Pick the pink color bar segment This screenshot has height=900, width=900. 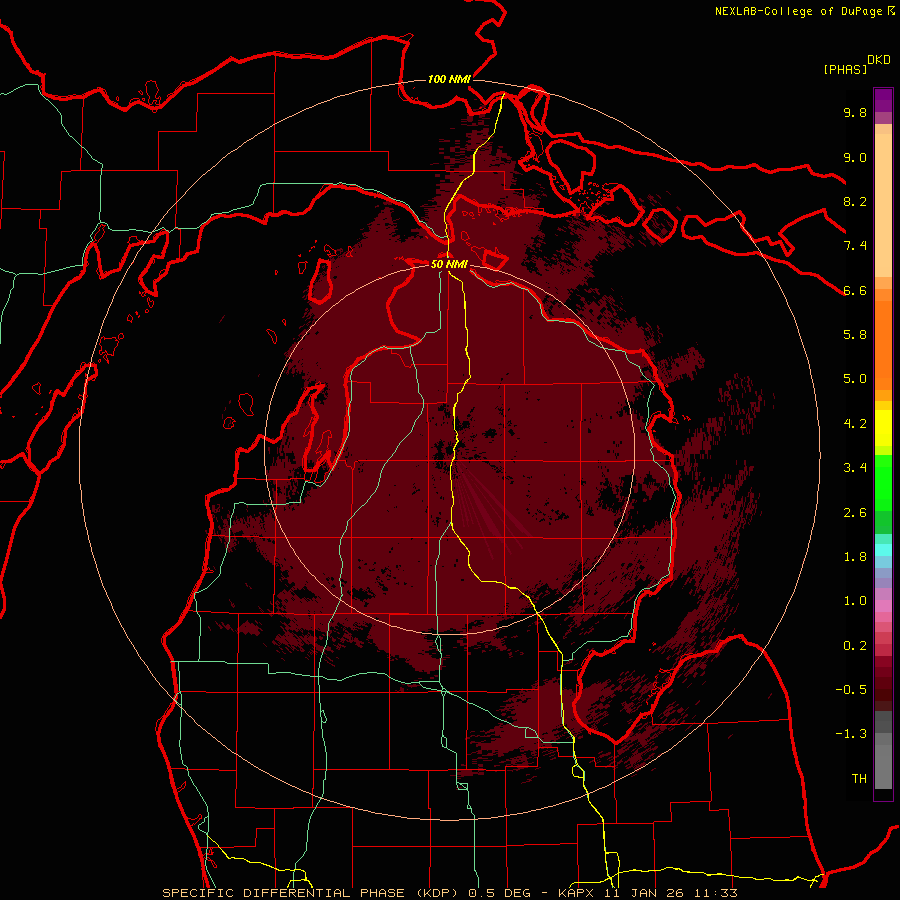point(883,606)
